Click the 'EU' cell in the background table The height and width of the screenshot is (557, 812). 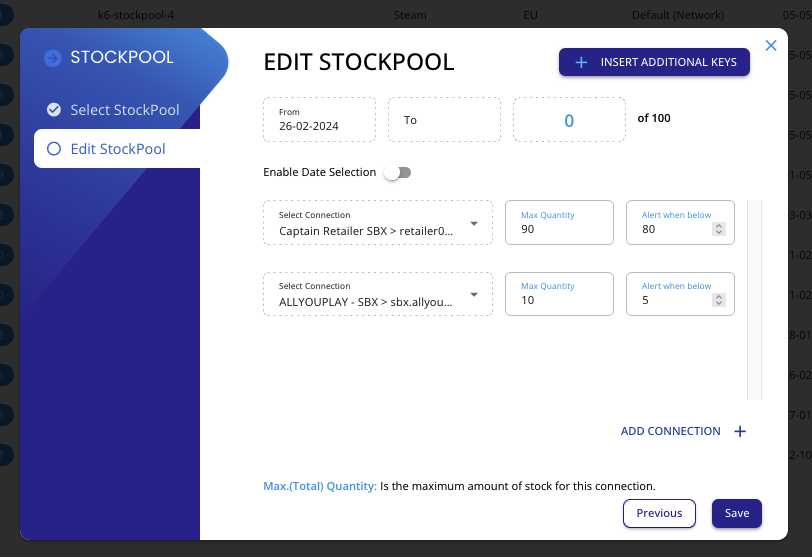click(530, 16)
